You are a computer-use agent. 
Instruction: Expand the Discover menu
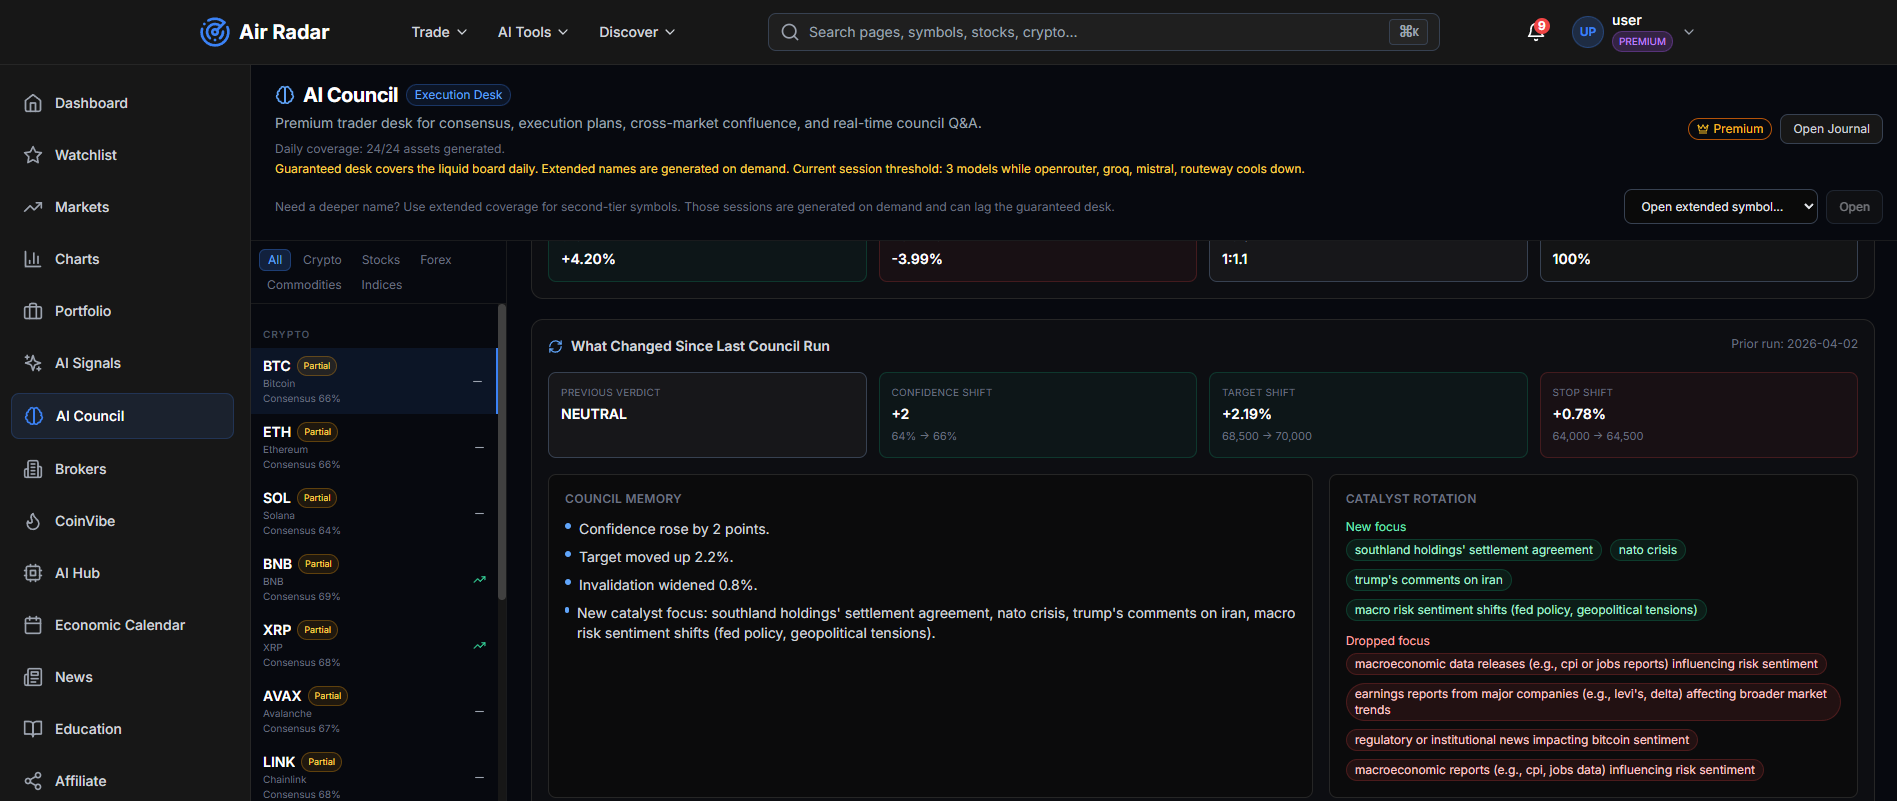[x=637, y=32]
